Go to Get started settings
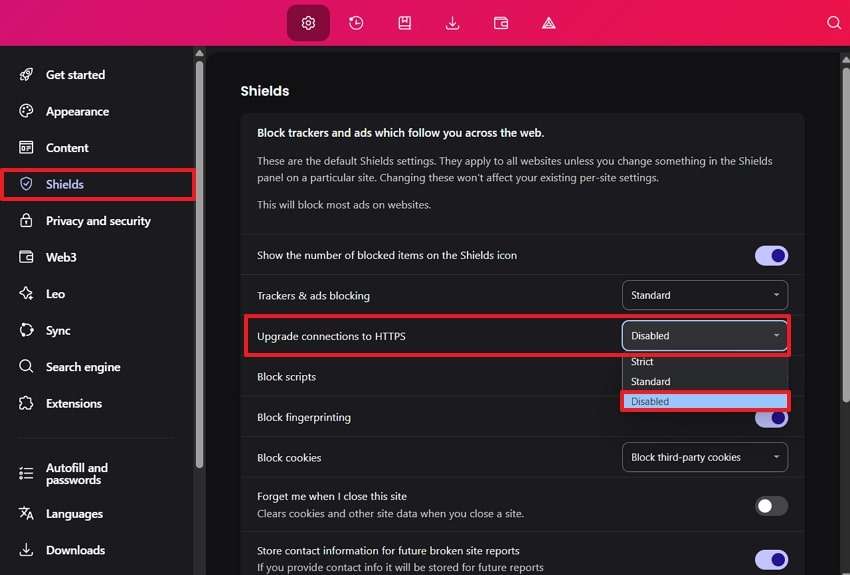 point(75,75)
